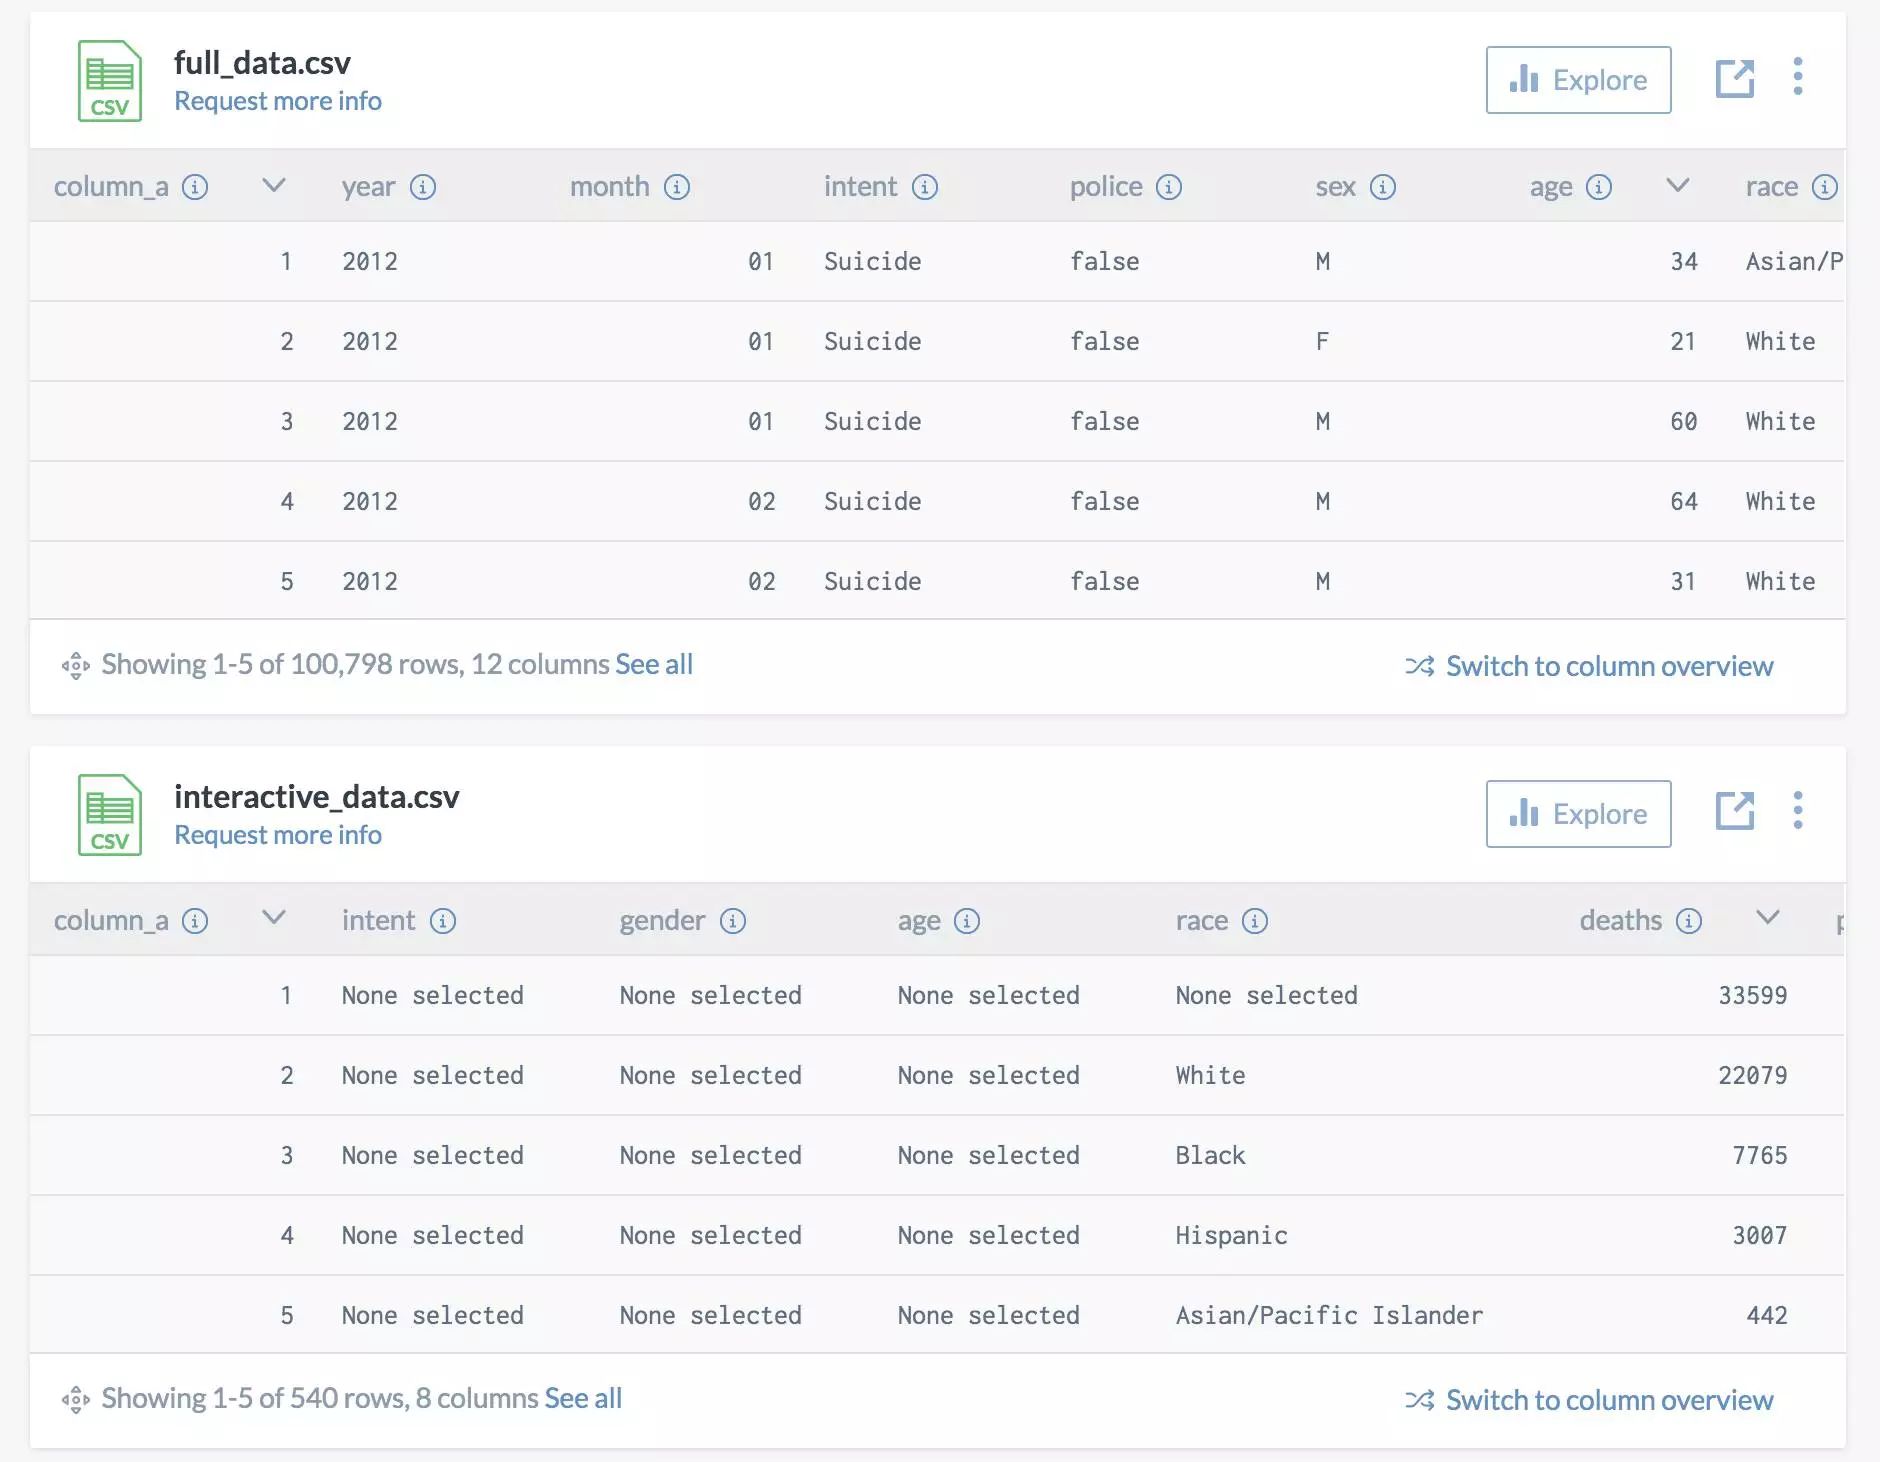Click the full_data.csv file icon
Screen dimensions: 1880x1462
(109, 81)
